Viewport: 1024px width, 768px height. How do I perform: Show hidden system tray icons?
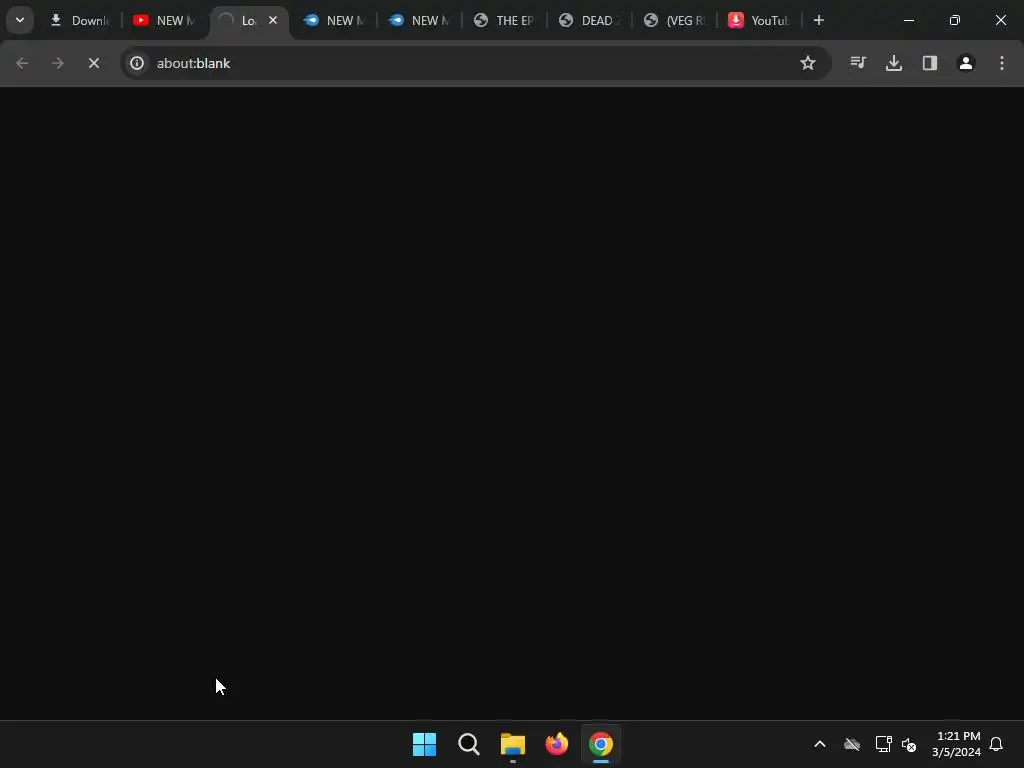[820, 744]
